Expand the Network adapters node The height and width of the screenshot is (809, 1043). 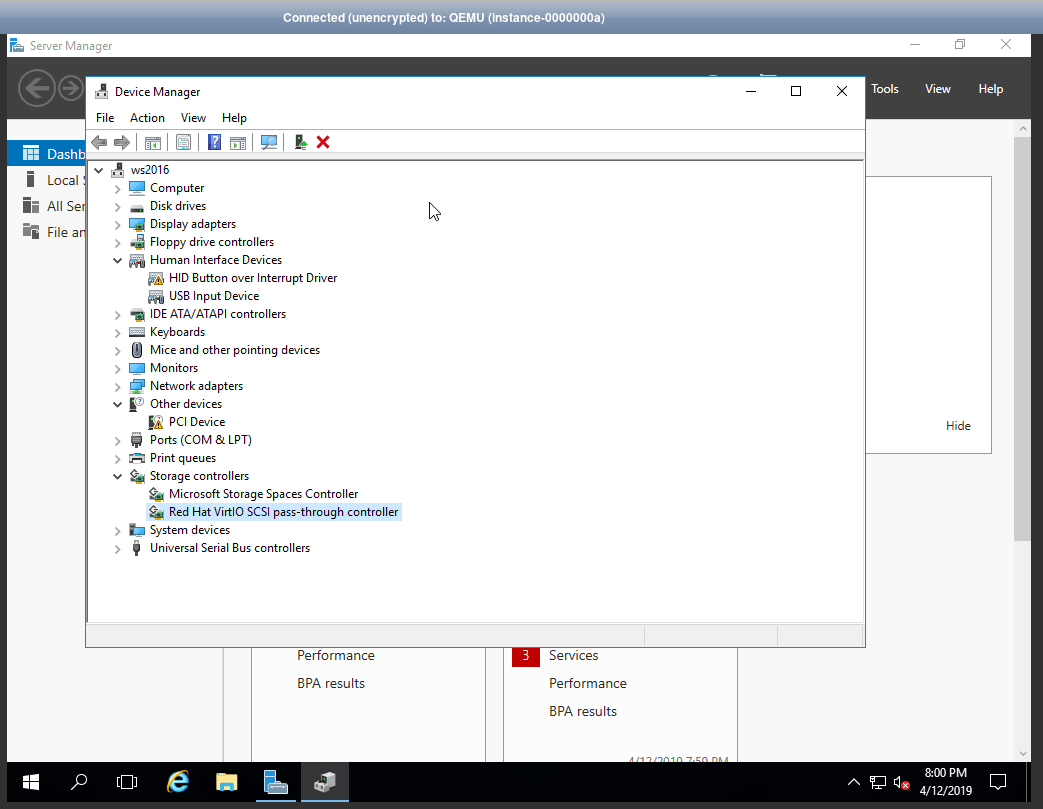click(117, 385)
